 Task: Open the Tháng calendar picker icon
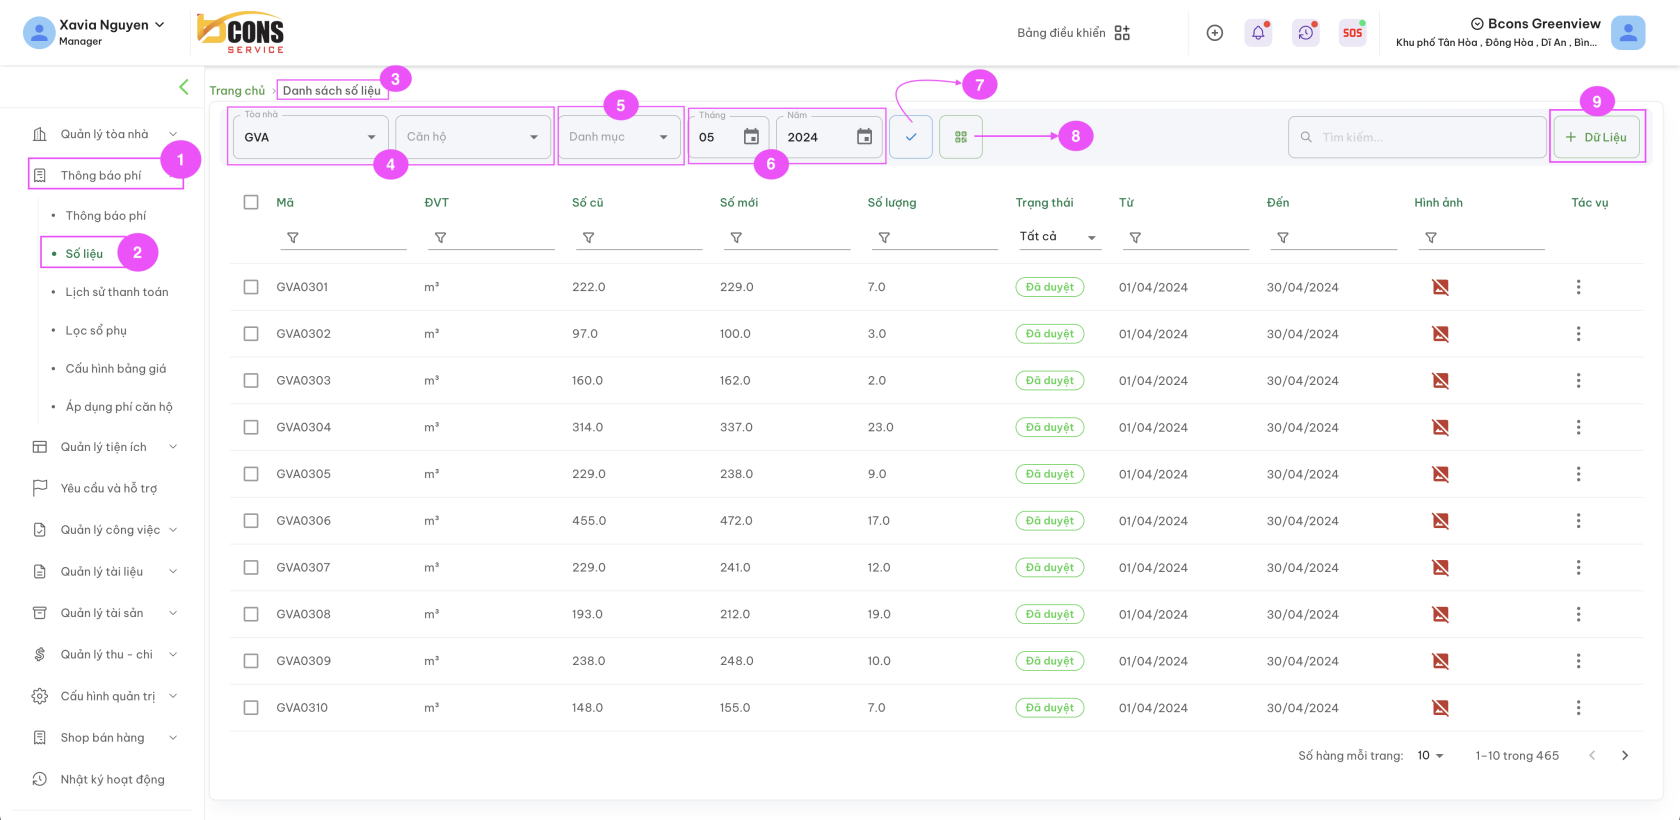click(751, 137)
